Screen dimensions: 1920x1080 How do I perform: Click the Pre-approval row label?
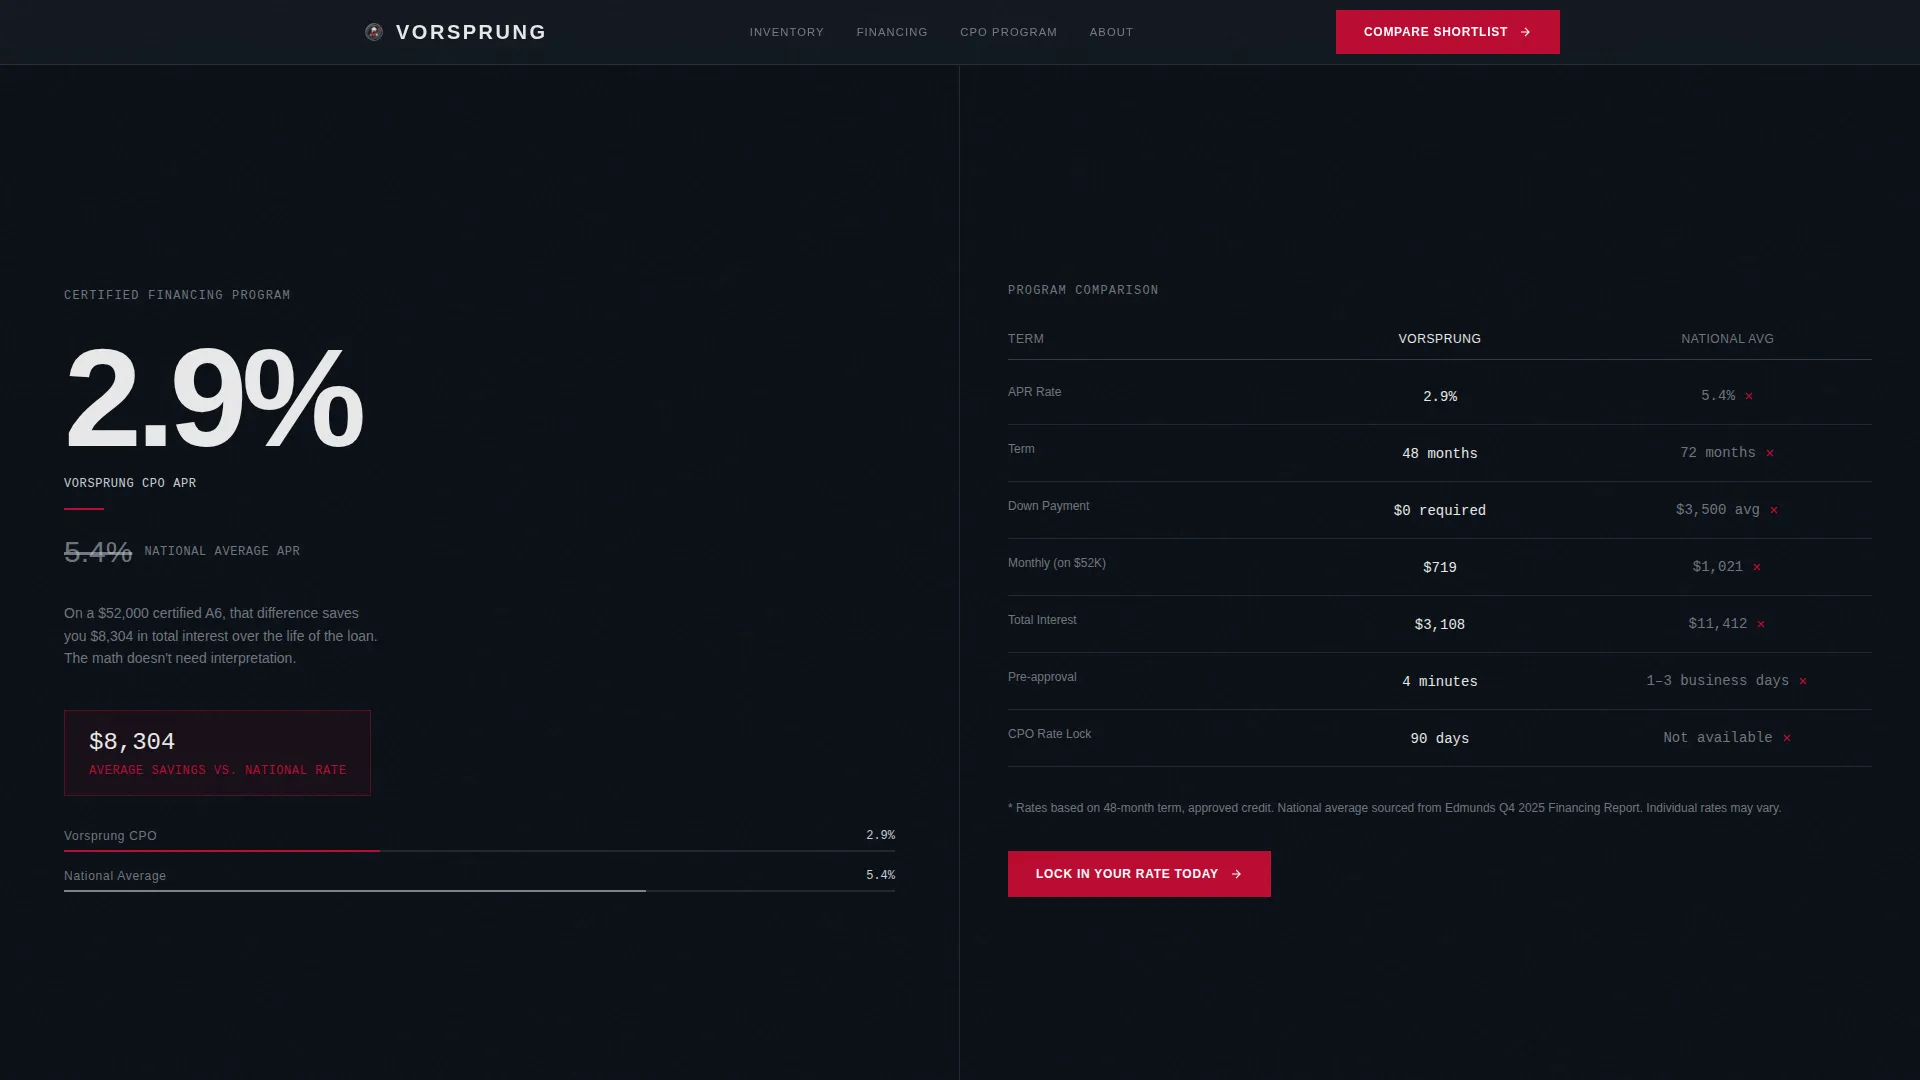coord(1042,677)
